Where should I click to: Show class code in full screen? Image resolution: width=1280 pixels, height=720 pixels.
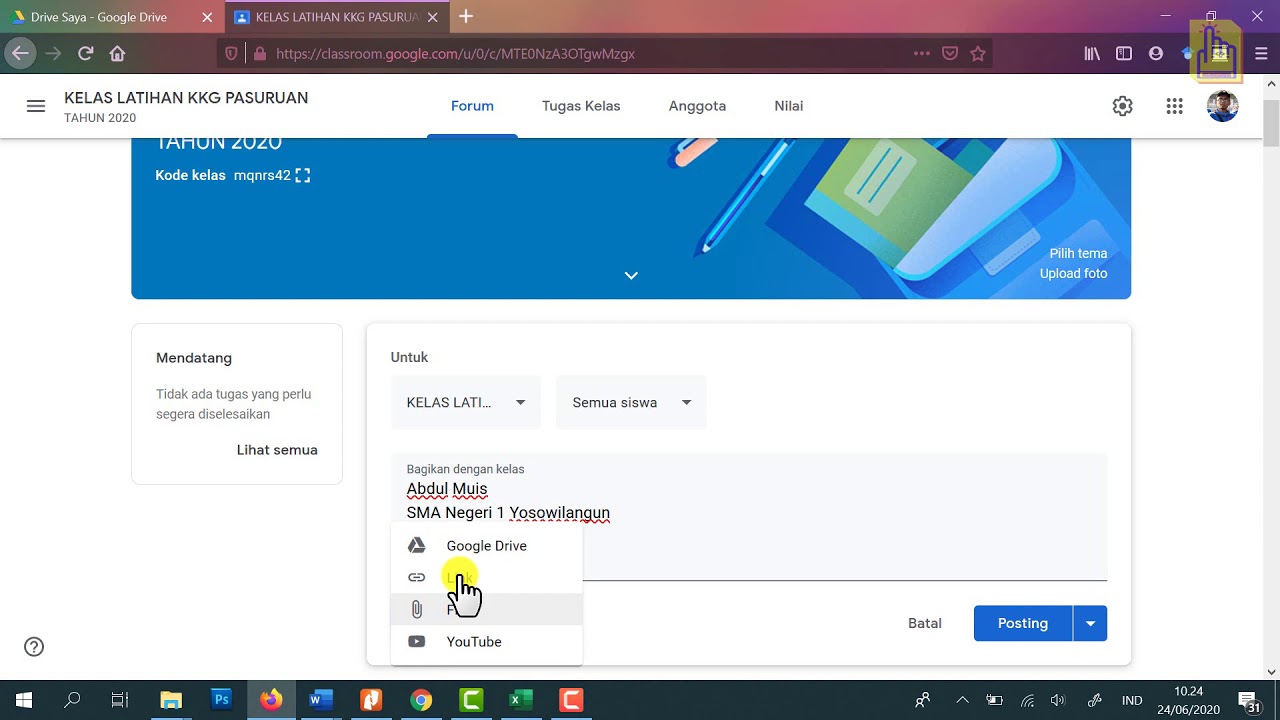tap(303, 175)
